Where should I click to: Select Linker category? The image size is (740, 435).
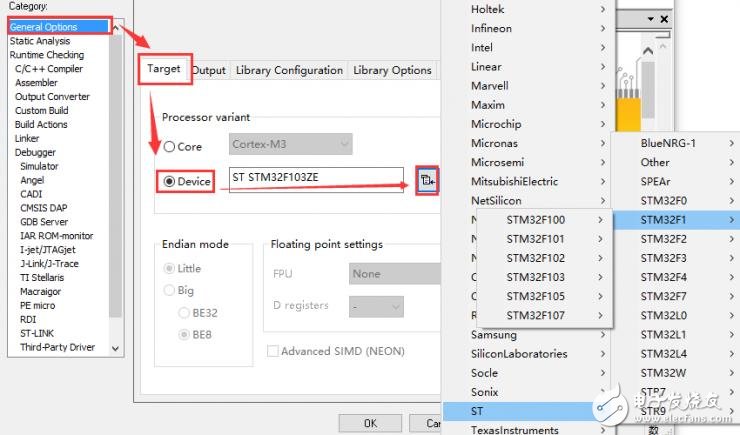tap(27, 138)
